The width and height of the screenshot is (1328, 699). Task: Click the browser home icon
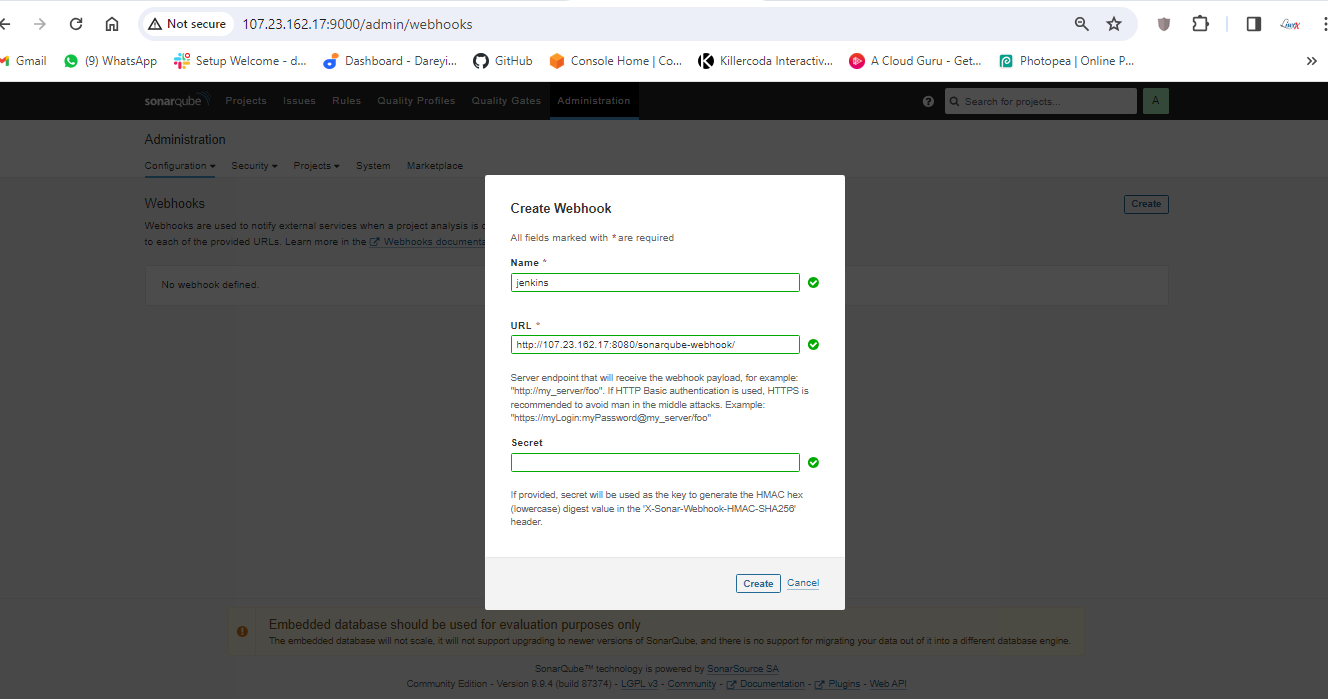click(x=112, y=24)
